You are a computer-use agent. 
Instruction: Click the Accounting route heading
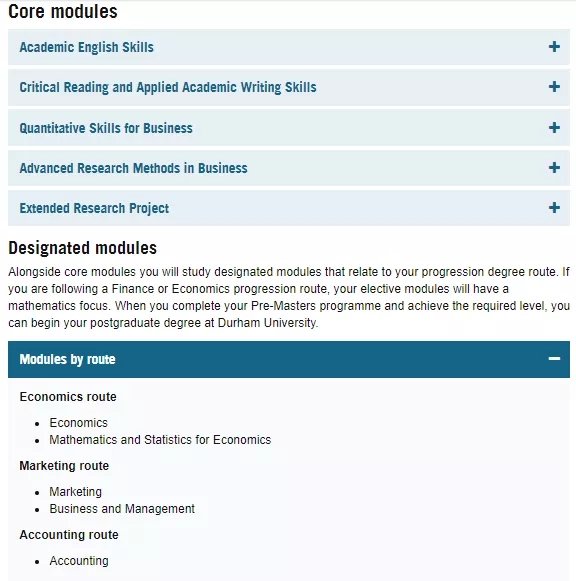[x=69, y=535]
